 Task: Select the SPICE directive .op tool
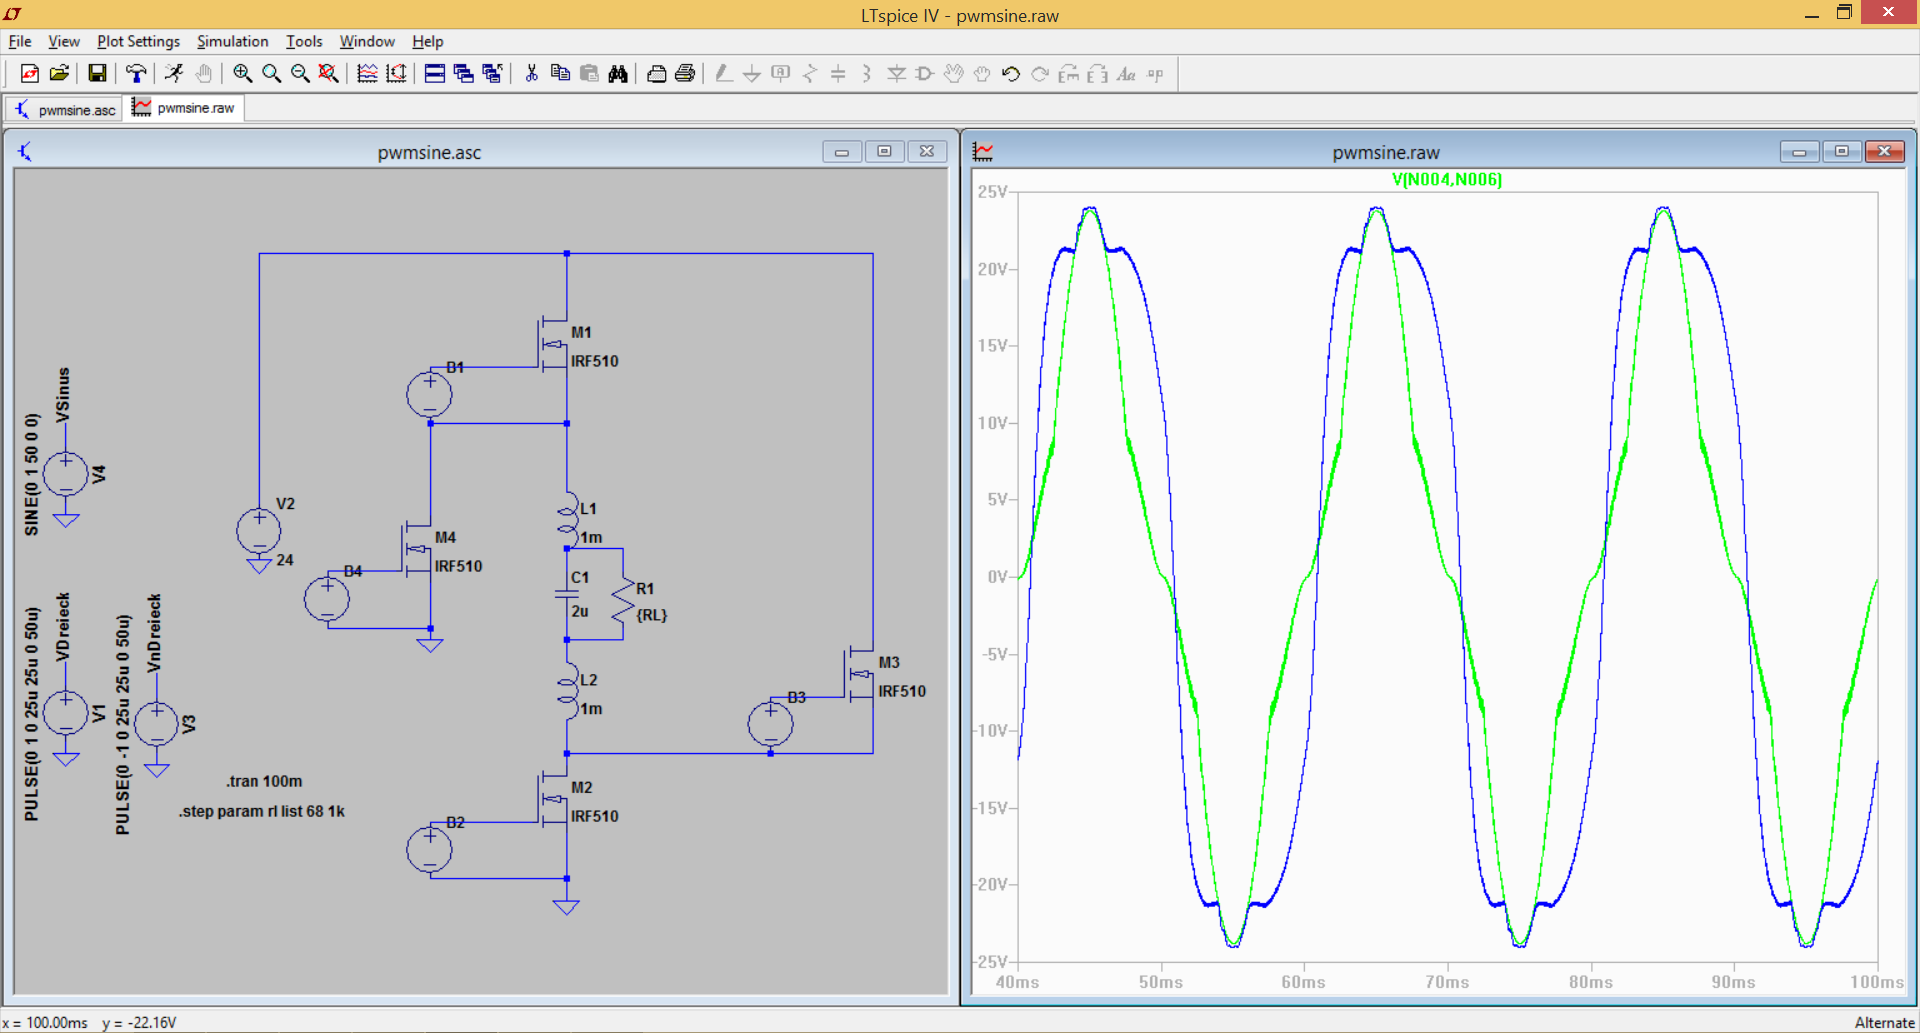point(1155,73)
